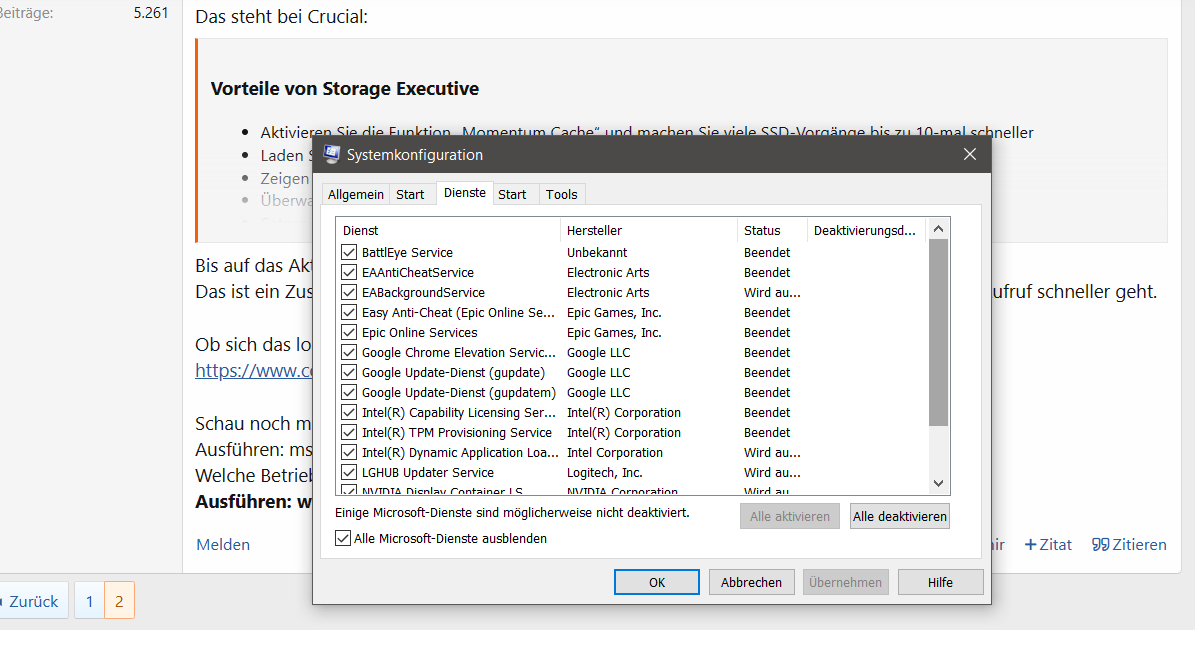Click Google LLC beside Google Chrome Elevation Service

(598, 352)
